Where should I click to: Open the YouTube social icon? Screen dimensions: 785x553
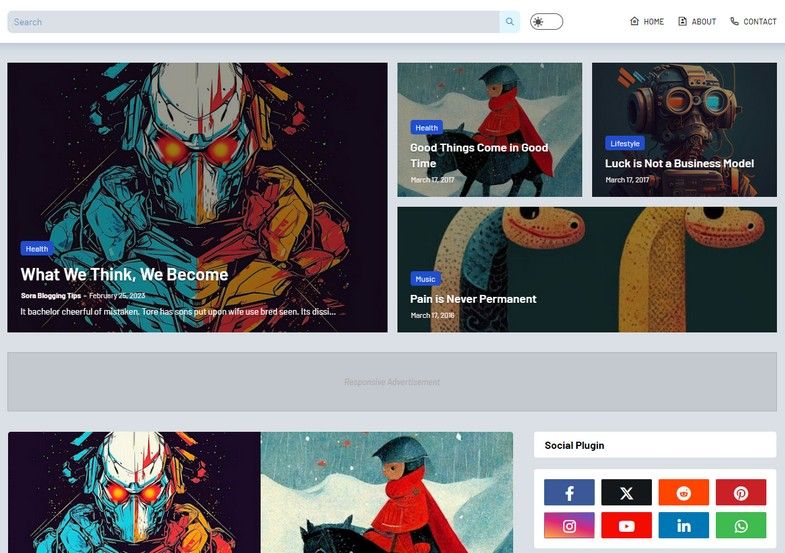tap(626, 525)
